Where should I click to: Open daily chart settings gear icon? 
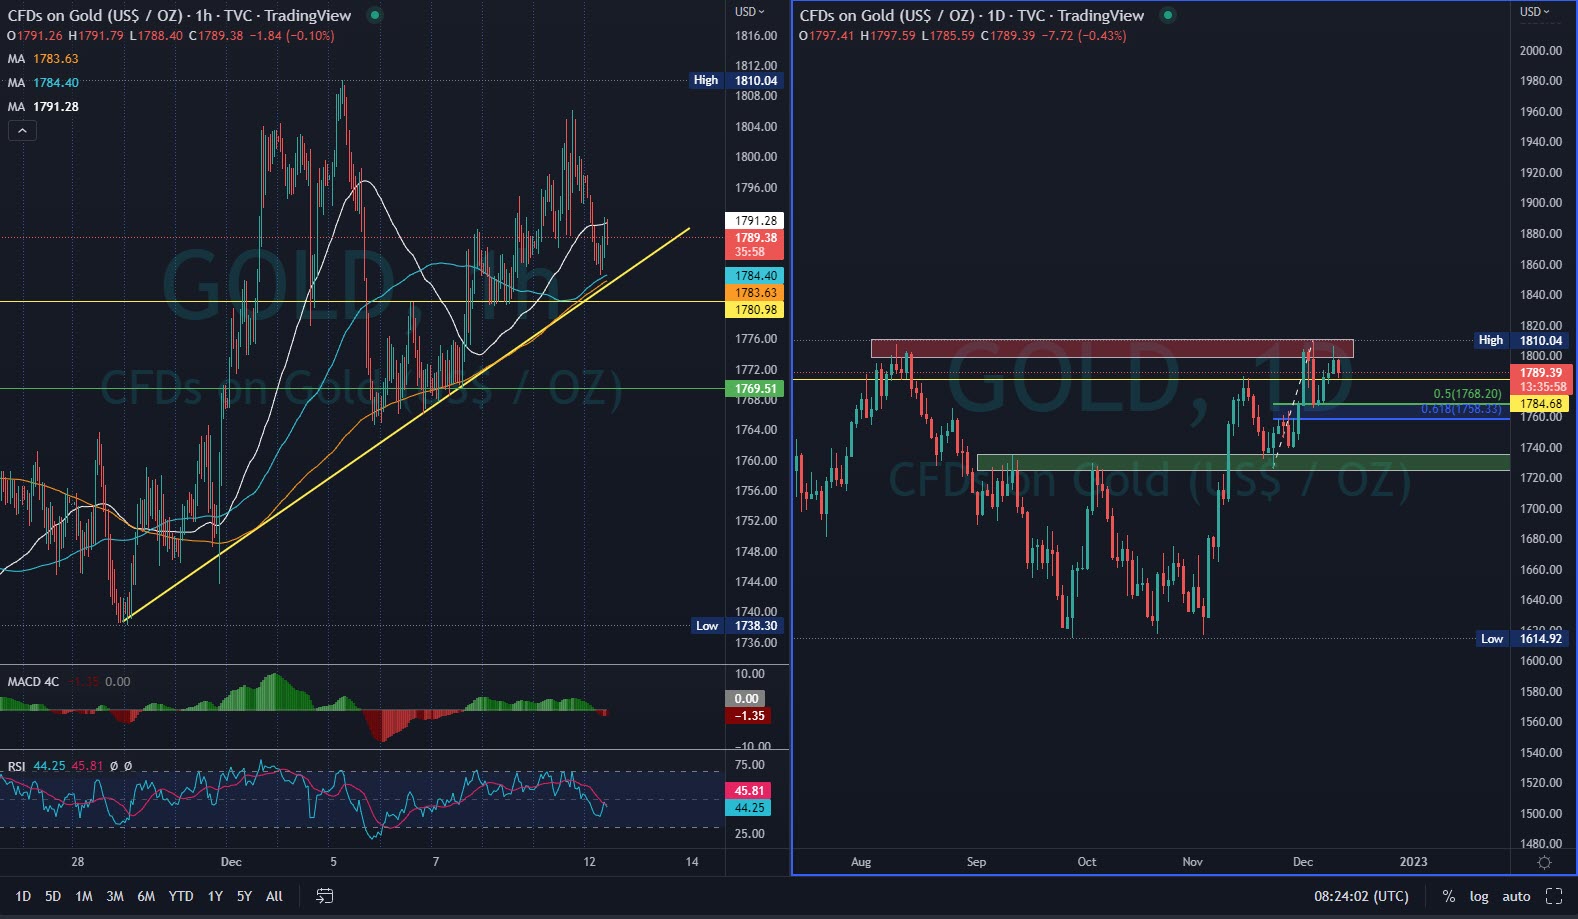pyautogui.click(x=1544, y=862)
